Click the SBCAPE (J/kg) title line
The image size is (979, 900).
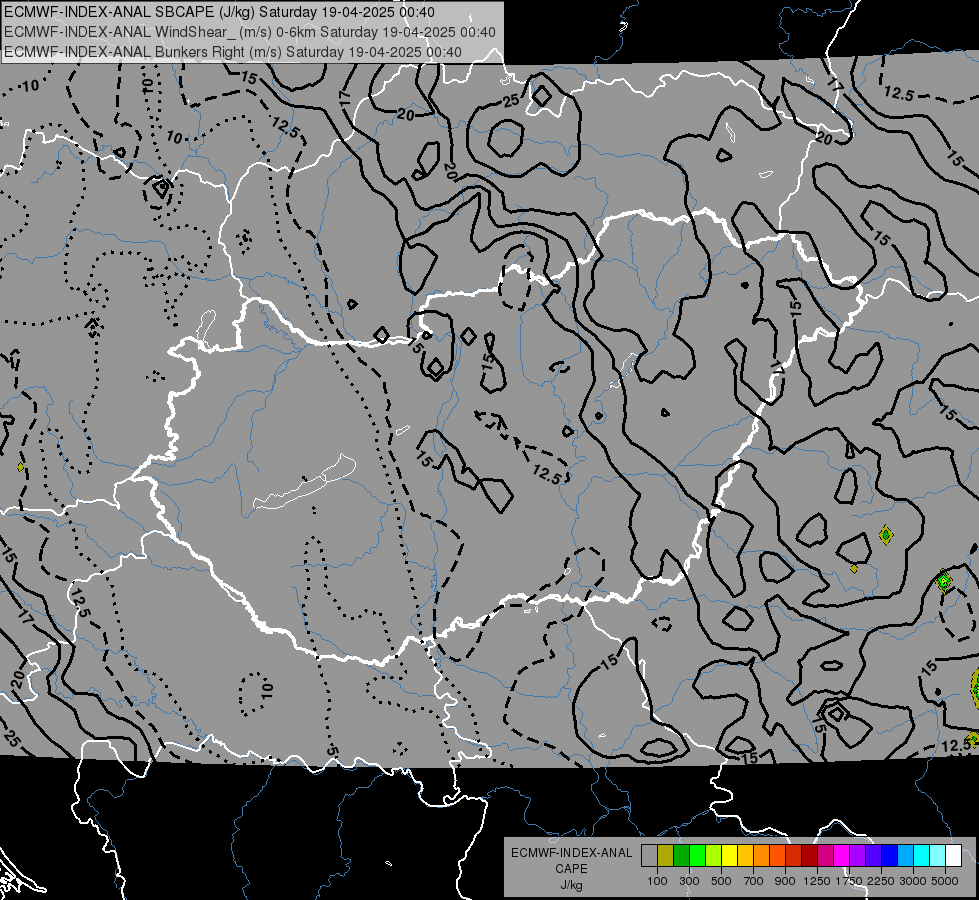coord(219,12)
